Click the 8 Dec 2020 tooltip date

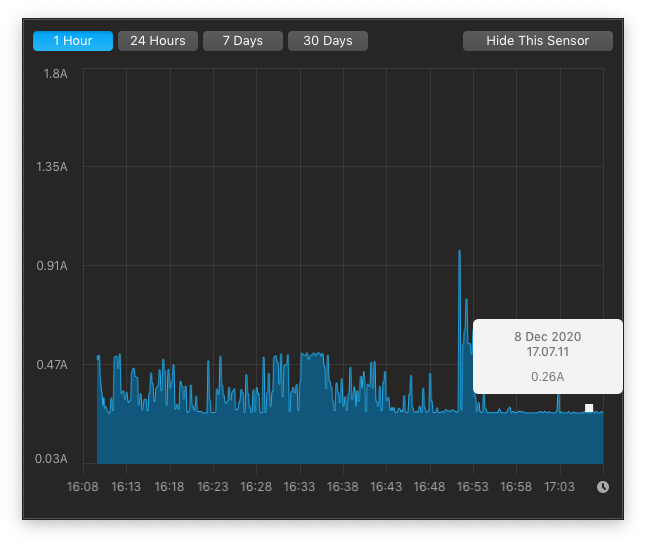click(x=548, y=337)
